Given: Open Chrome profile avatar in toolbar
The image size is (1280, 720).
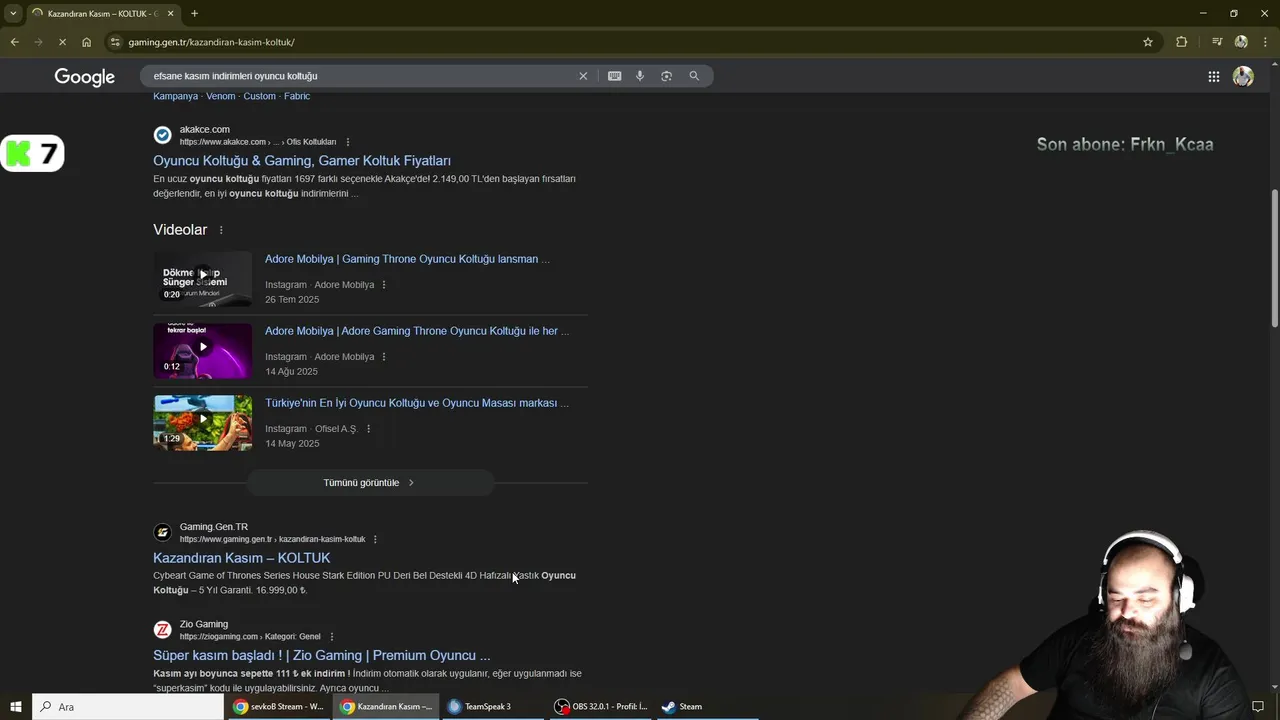Looking at the screenshot, I should click(1241, 42).
